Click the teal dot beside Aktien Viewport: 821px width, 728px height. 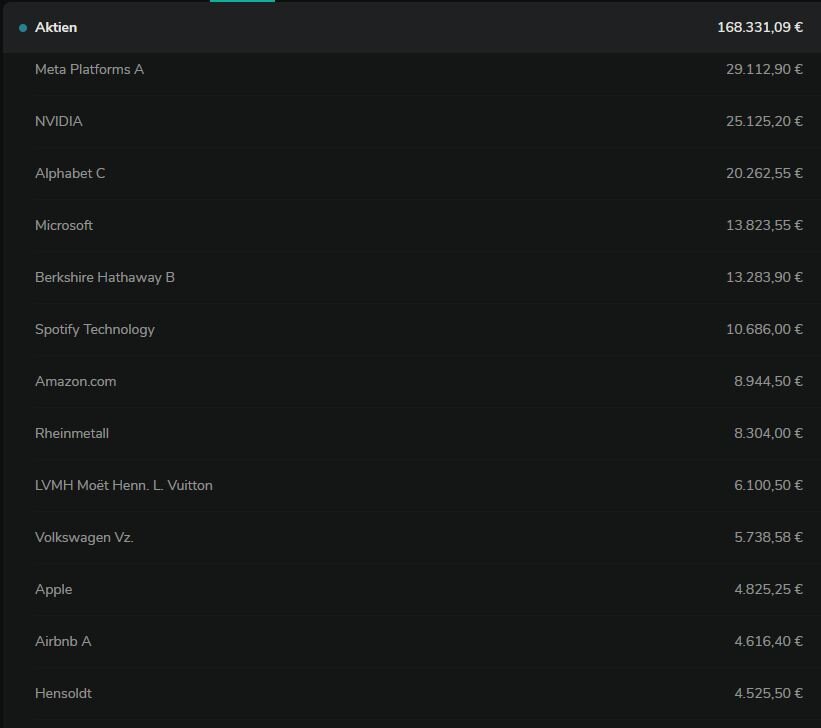coord(23,28)
